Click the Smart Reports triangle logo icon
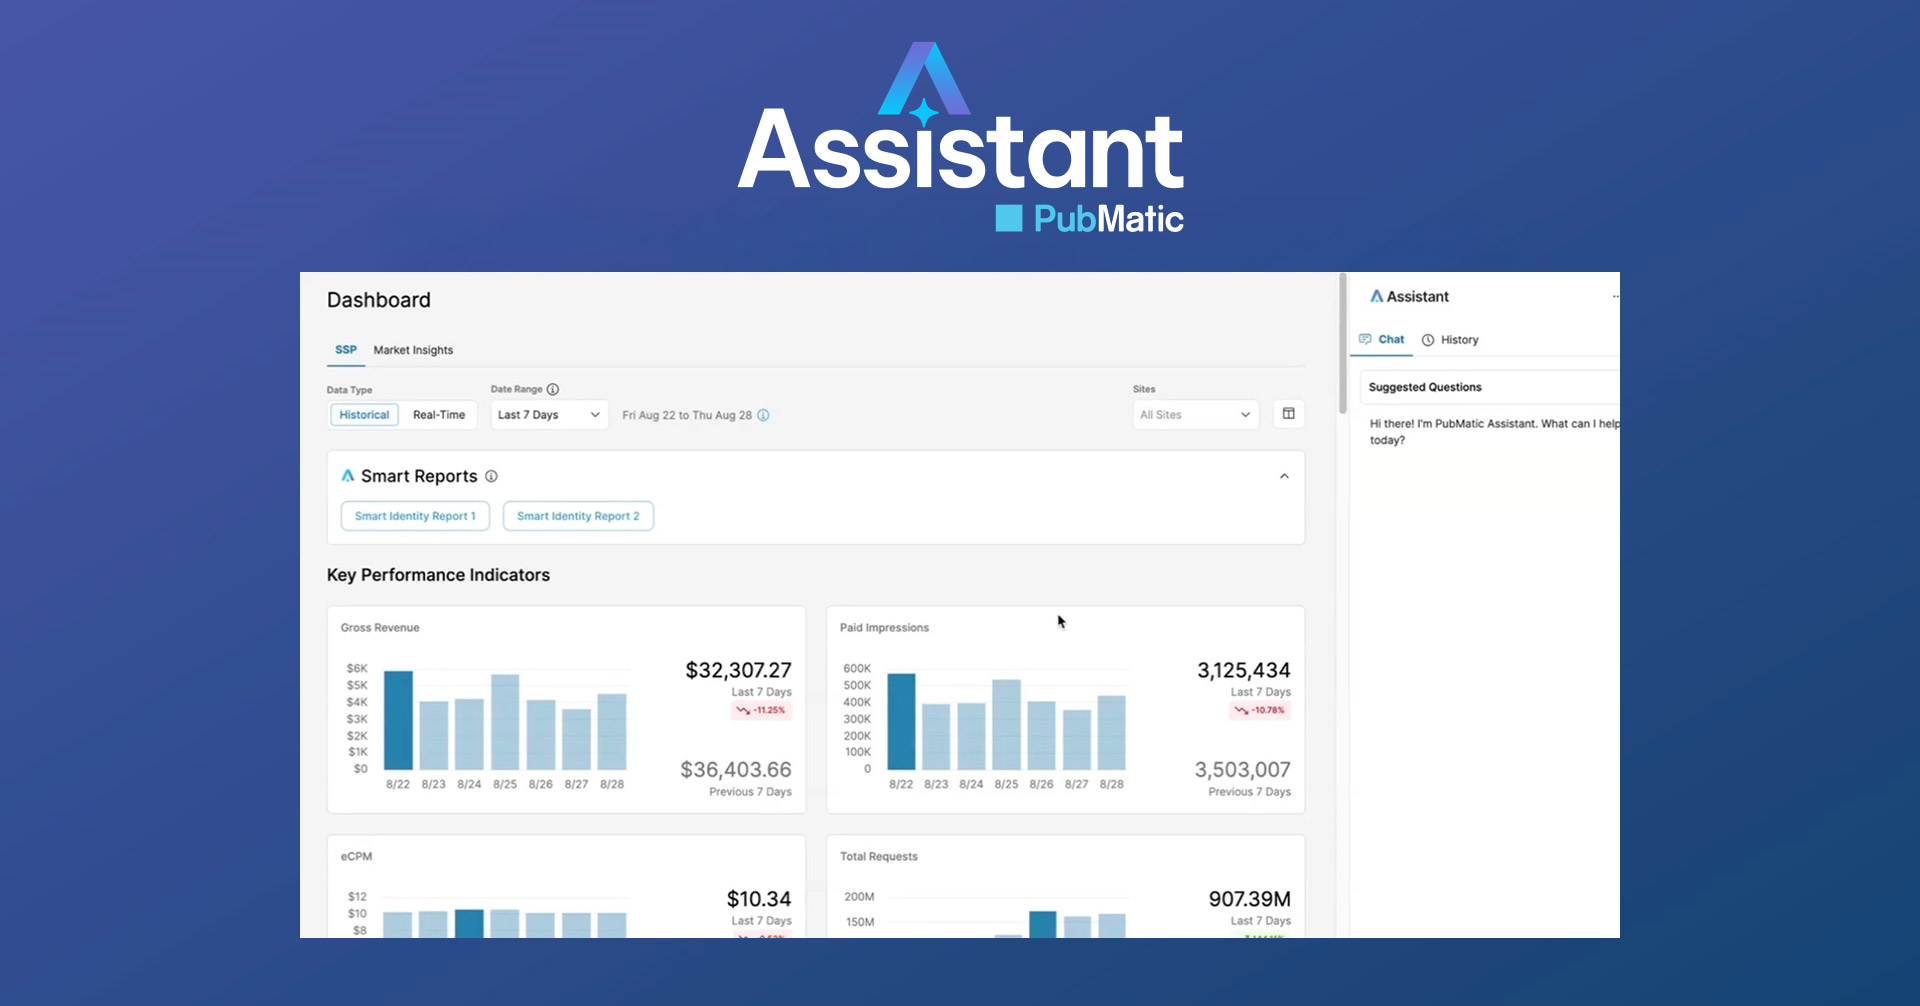Viewport: 1920px width, 1006px height. [x=347, y=475]
